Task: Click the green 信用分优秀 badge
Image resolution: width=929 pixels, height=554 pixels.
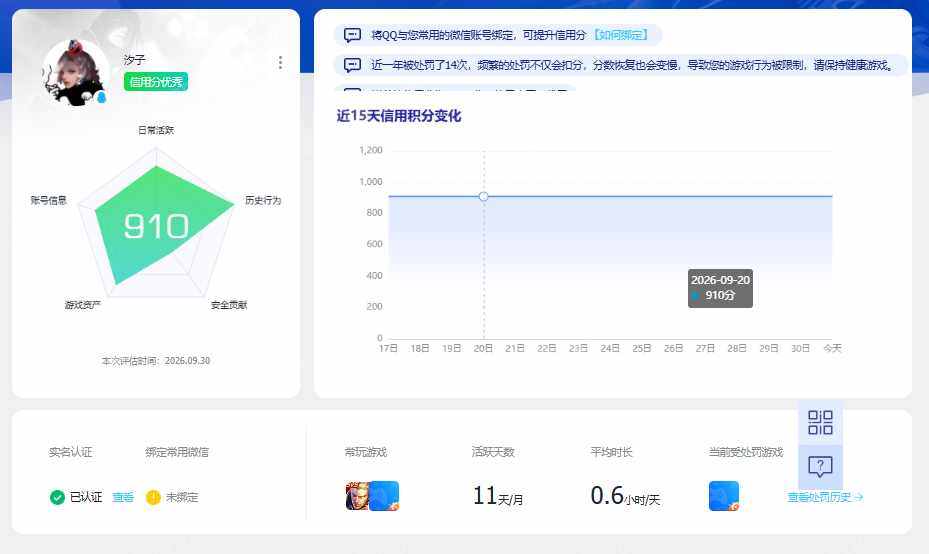Action: 156,82
